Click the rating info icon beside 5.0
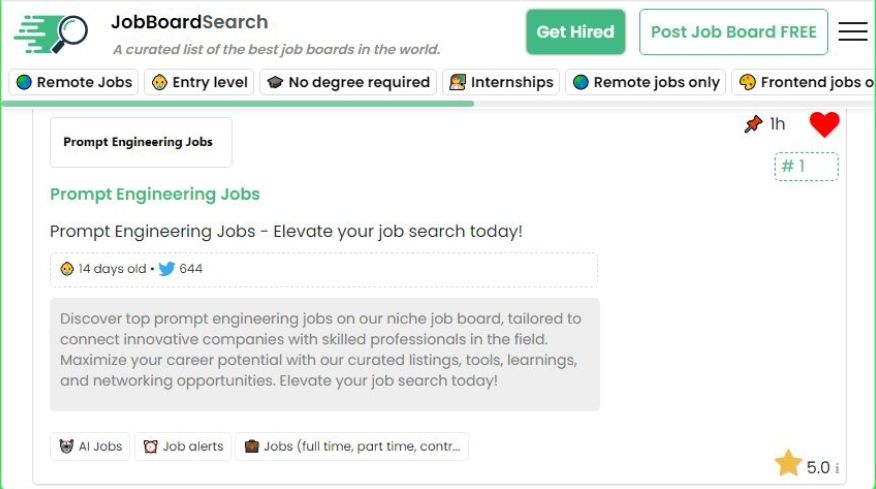This screenshot has height=489, width=876. 836,468
